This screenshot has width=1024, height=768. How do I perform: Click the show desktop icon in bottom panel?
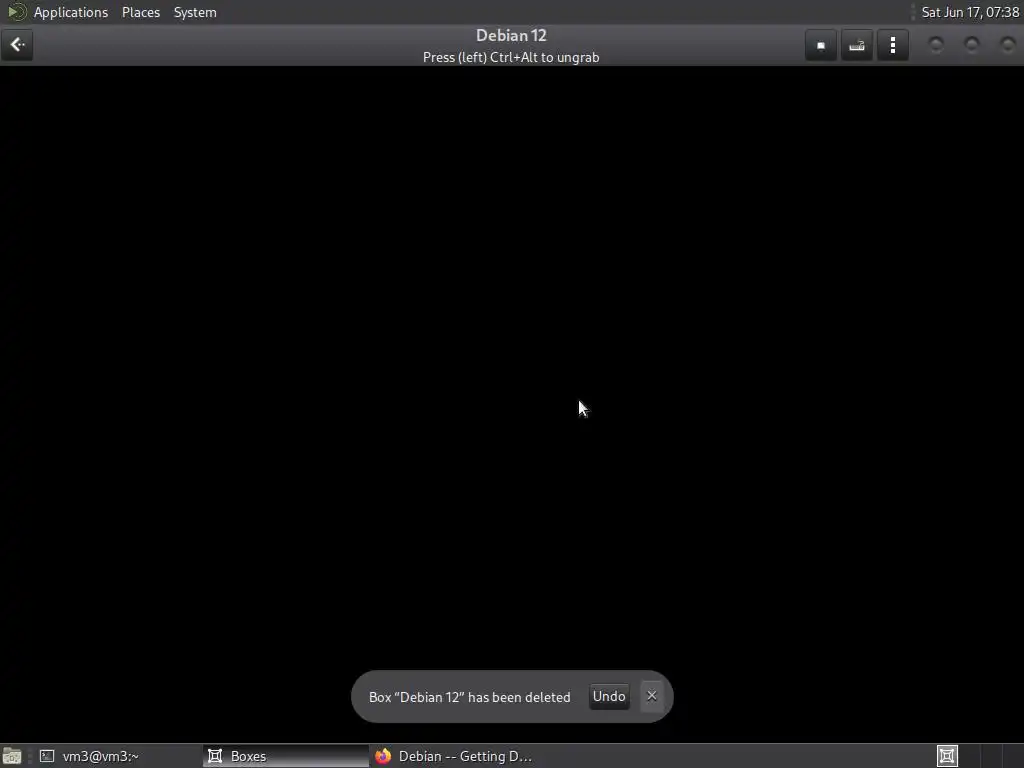click(12, 756)
